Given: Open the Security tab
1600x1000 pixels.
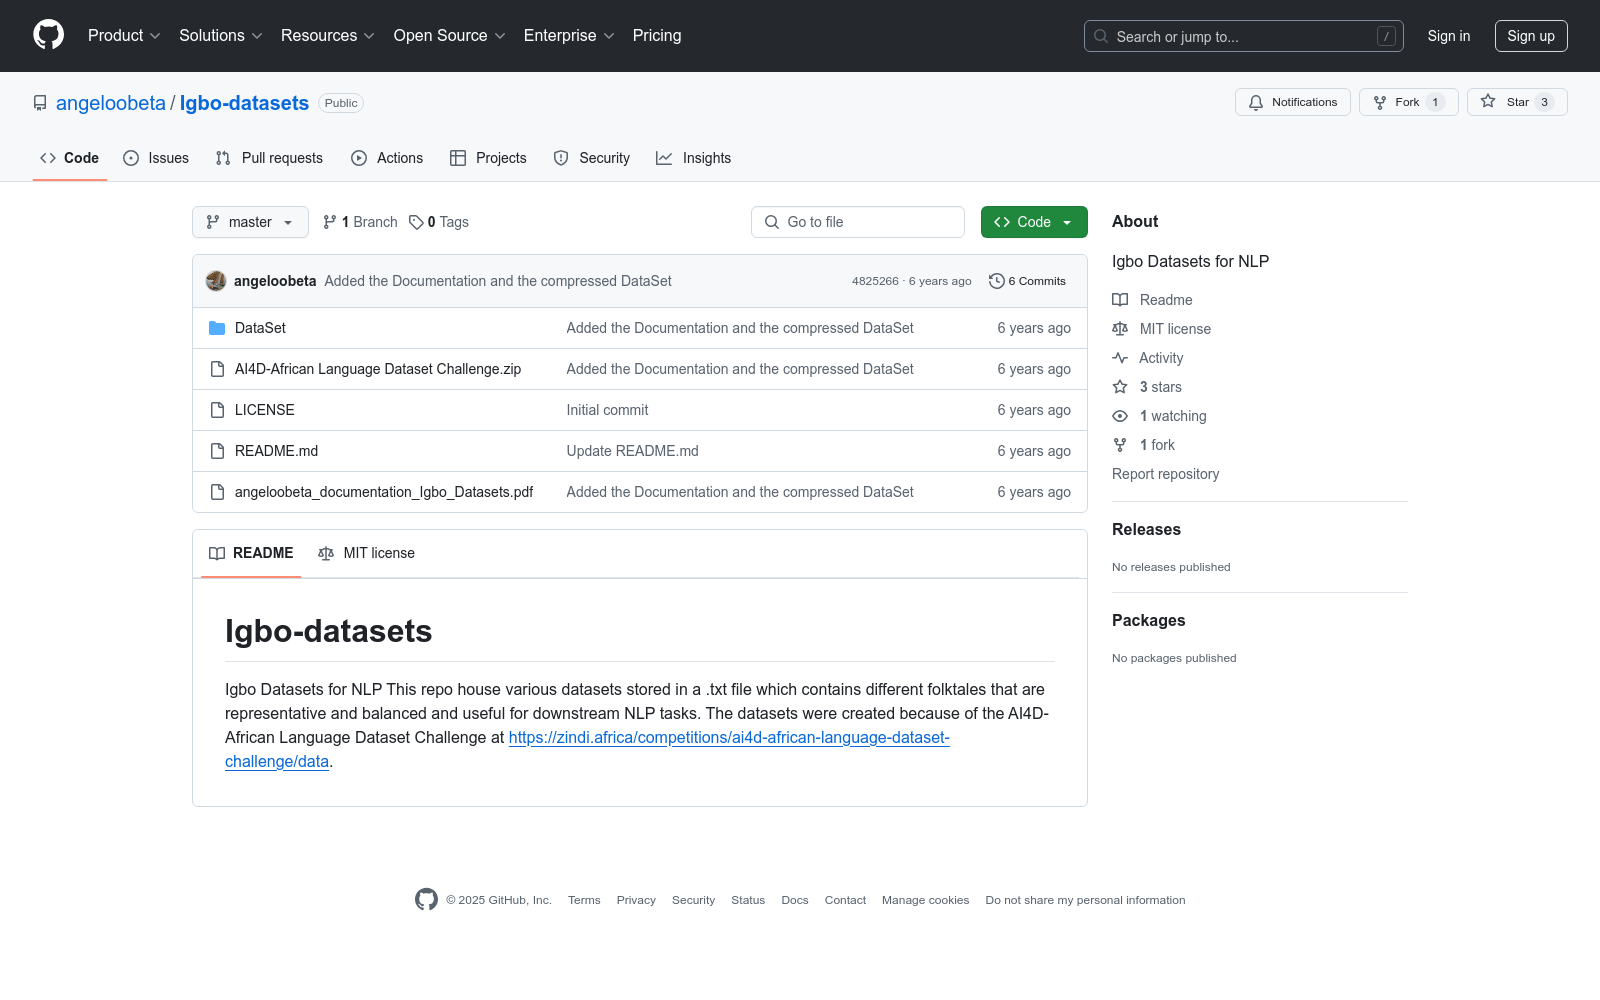Looking at the screenshot, I should 592,158.
